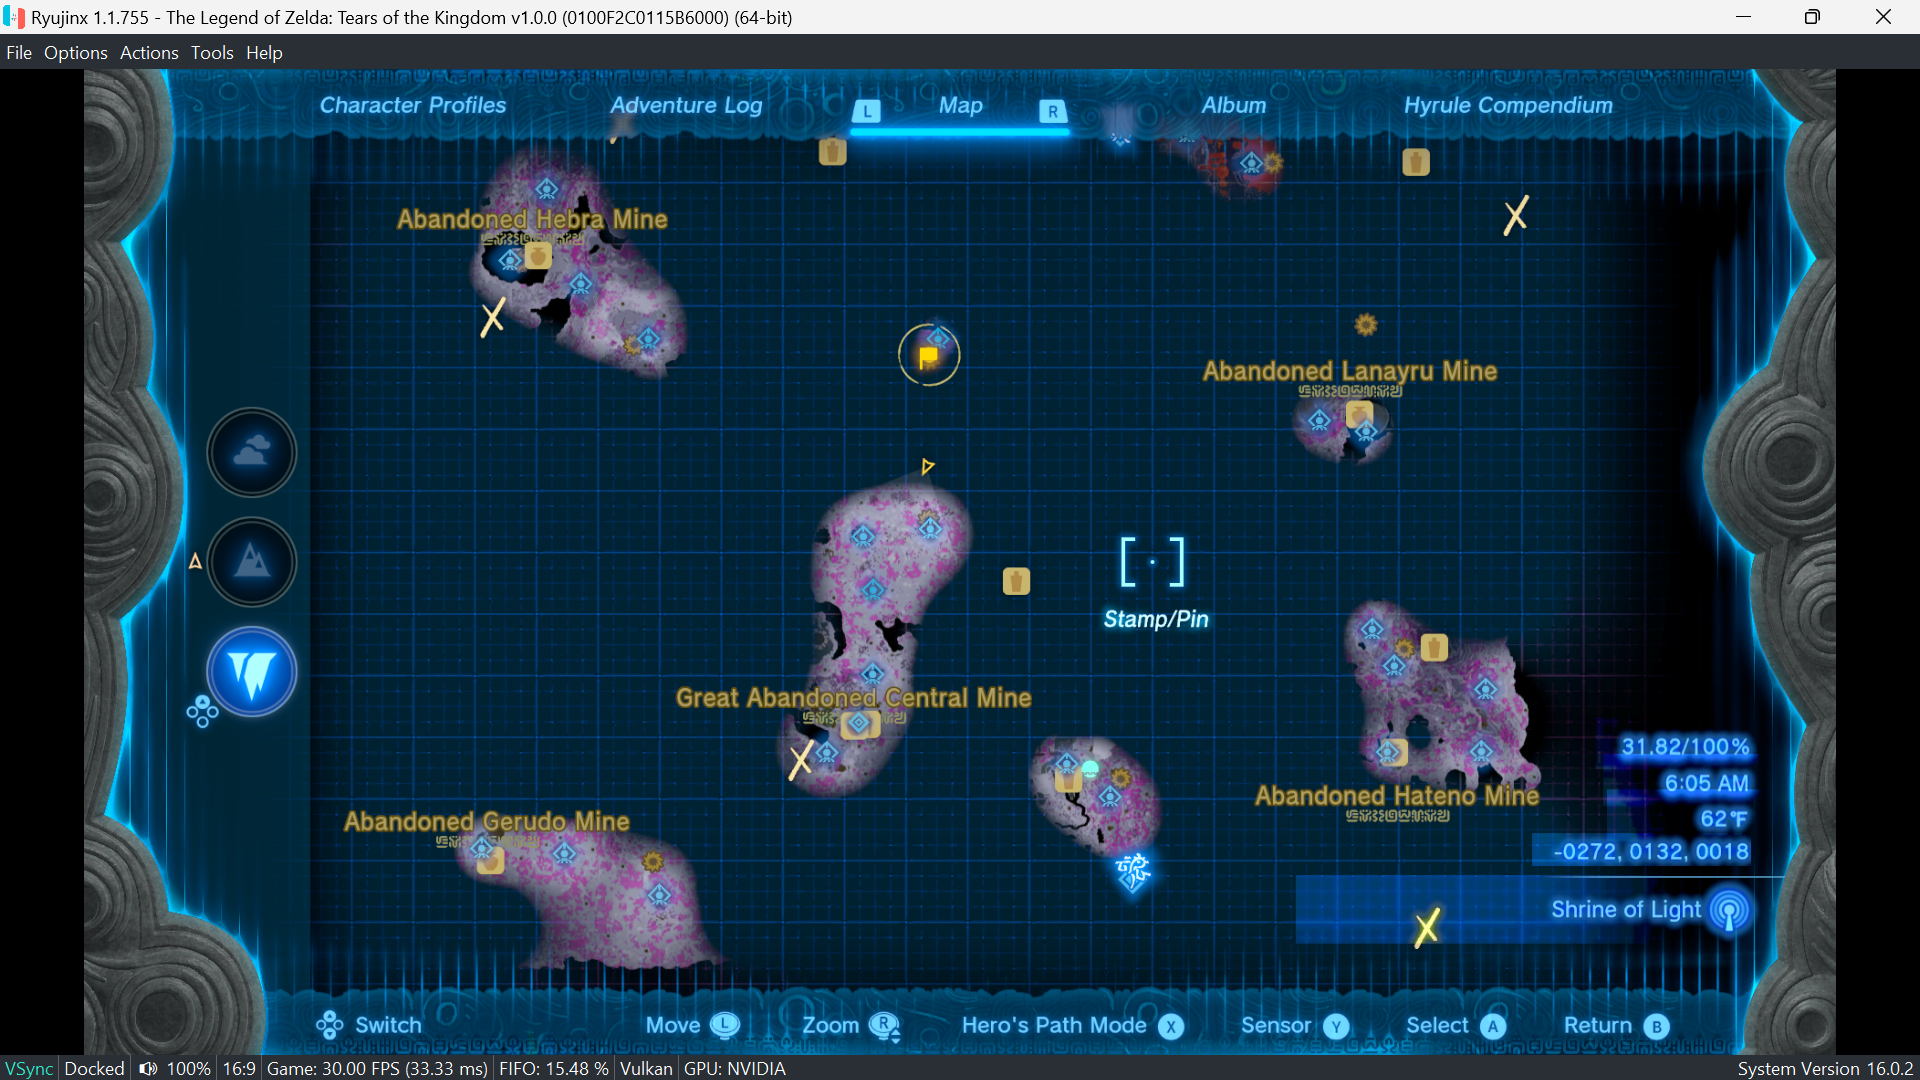Open the Actions menu
The image size is (1920, 1080).
coord(149,53)
